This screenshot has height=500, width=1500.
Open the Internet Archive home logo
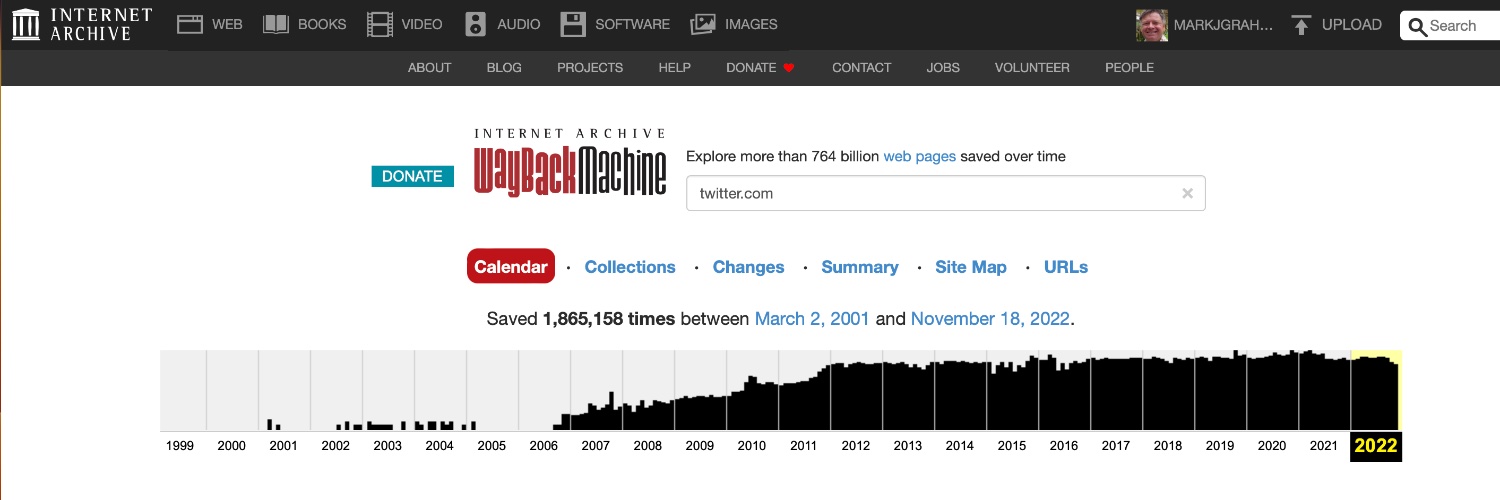(82, 24)
